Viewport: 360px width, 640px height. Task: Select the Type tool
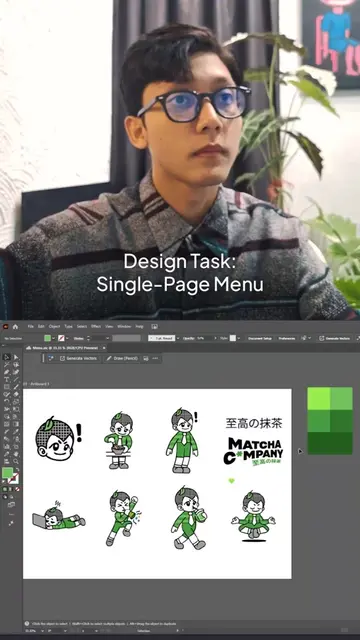pos(7,379)
